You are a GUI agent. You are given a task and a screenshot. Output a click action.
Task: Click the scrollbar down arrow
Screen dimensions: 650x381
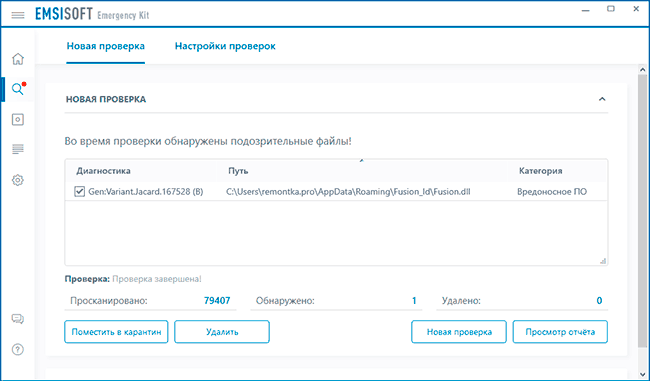pos(643,374)
